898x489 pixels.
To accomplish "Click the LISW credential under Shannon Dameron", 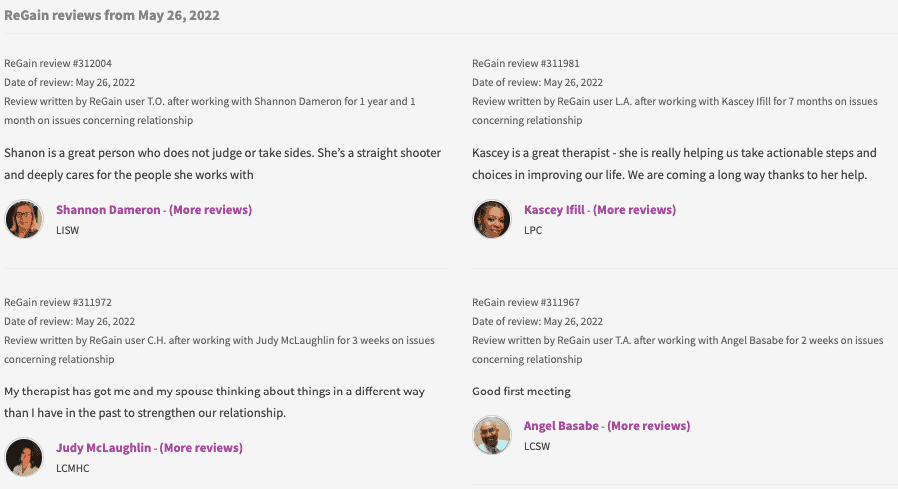I will (68, 230).
